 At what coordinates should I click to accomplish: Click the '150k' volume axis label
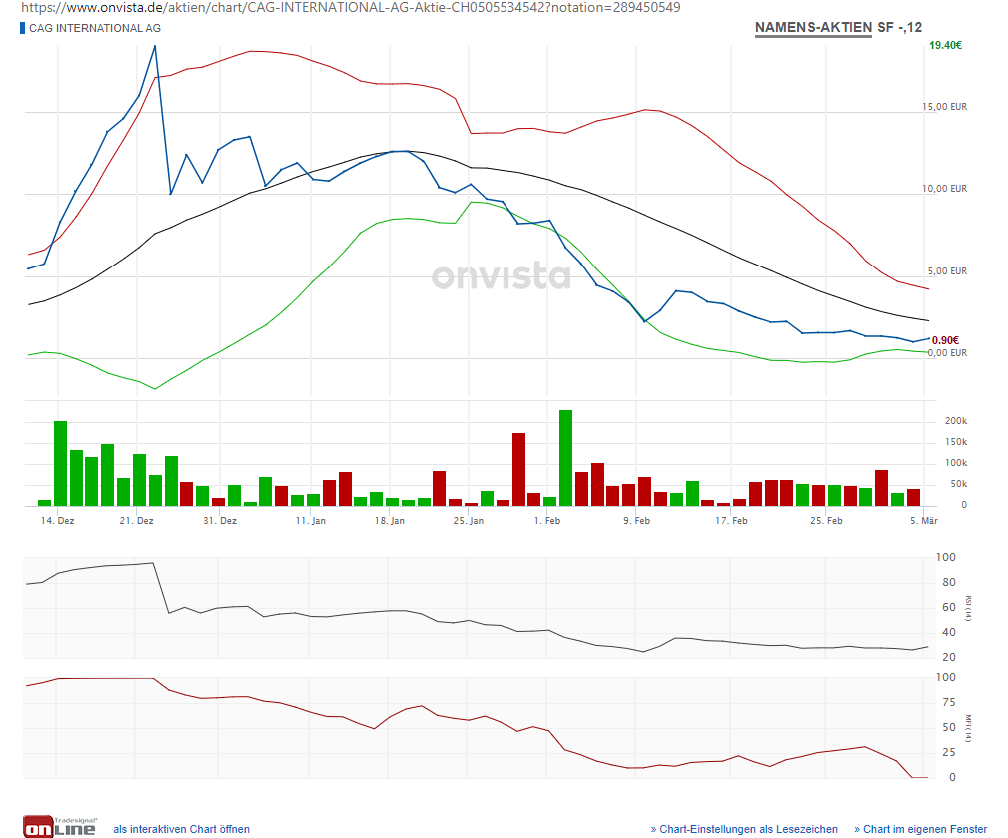(956, 442)
